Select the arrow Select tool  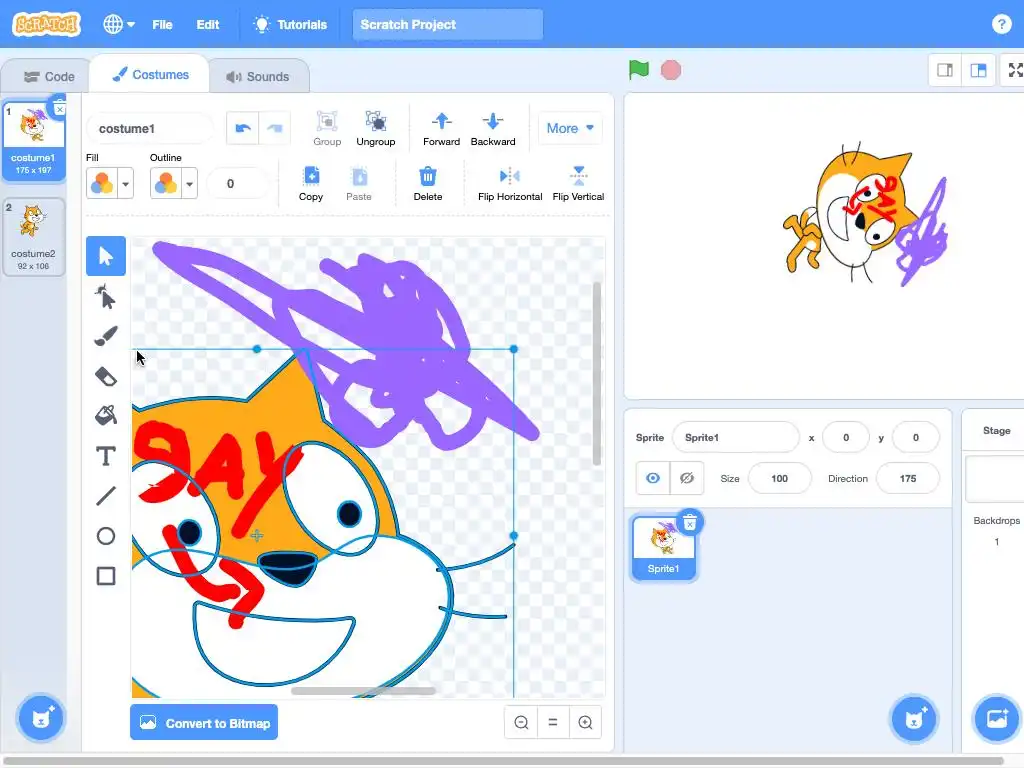pyautogui.click(x=106, y=256)
